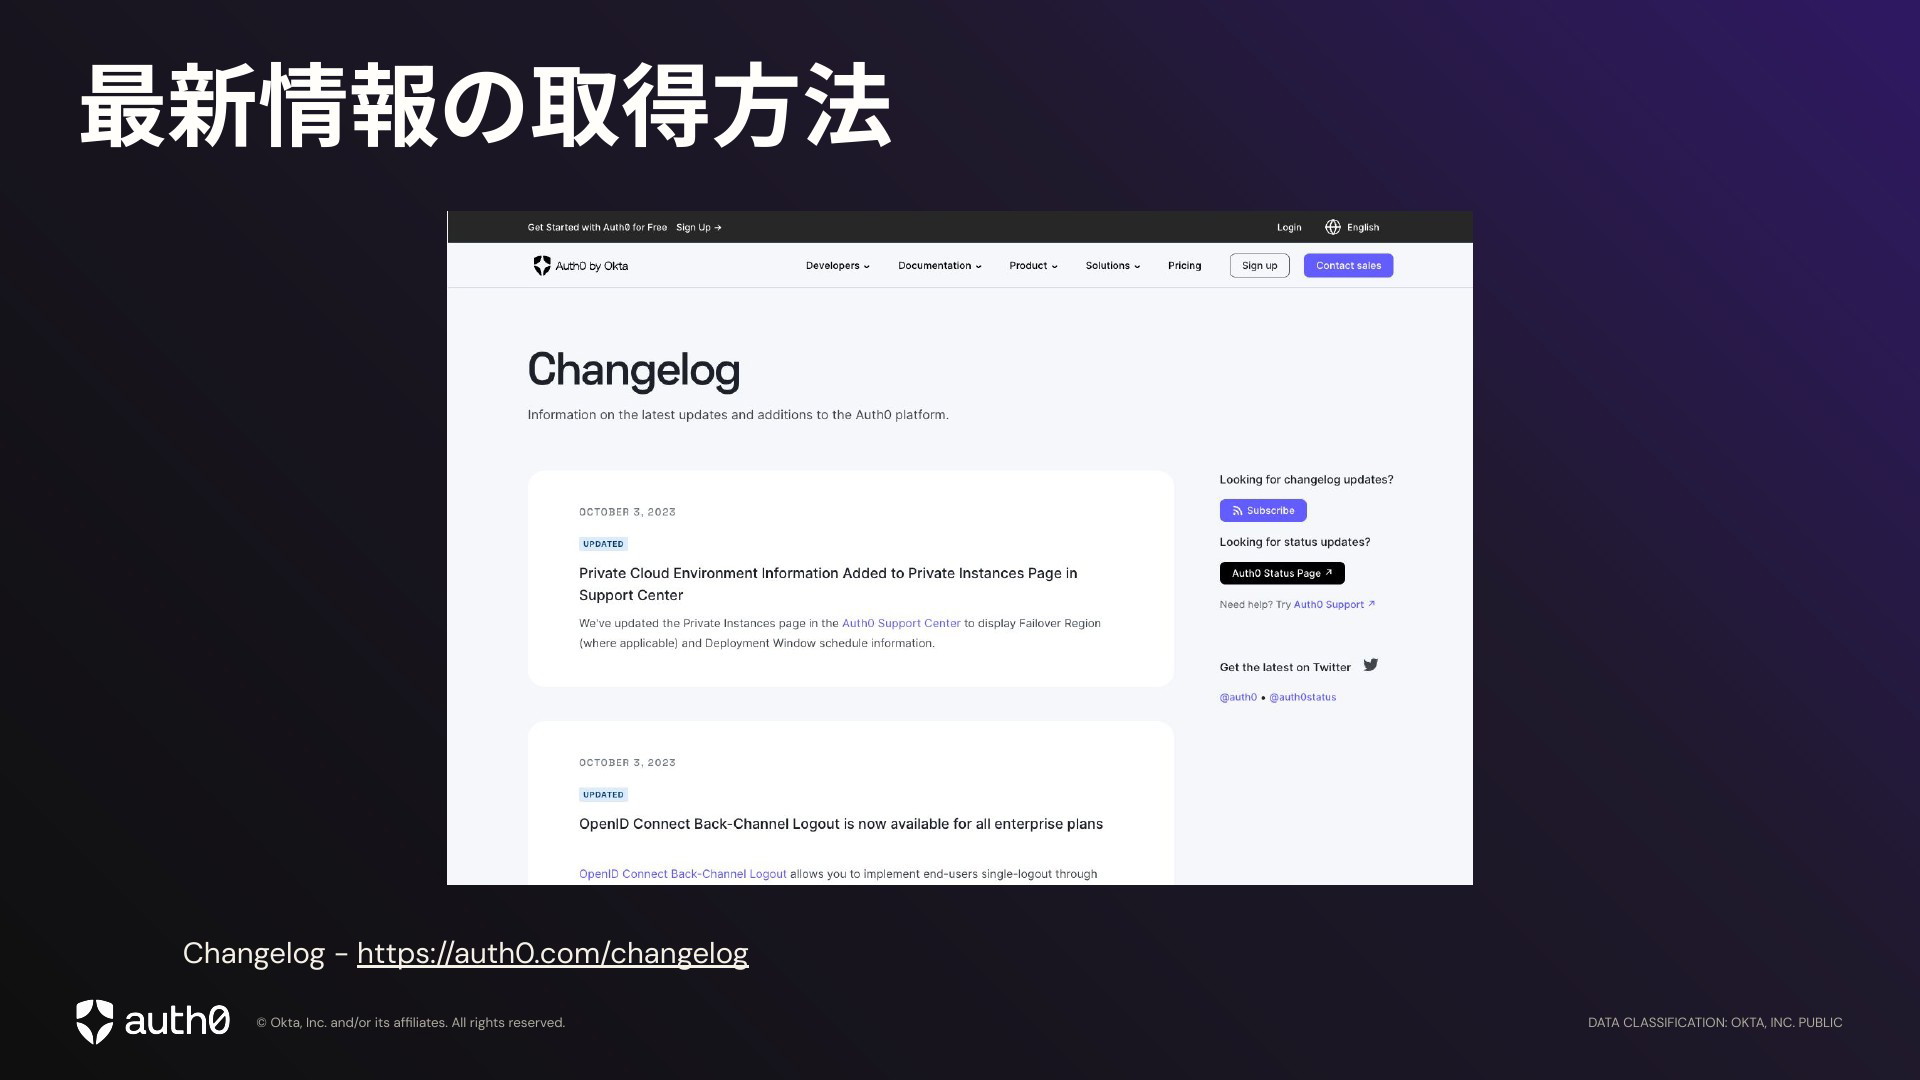Image resolution: width=1920 pixels, height=1080 pixels.
Task: Open the @auth0 Twitter handle
Action: point(1238,697)
